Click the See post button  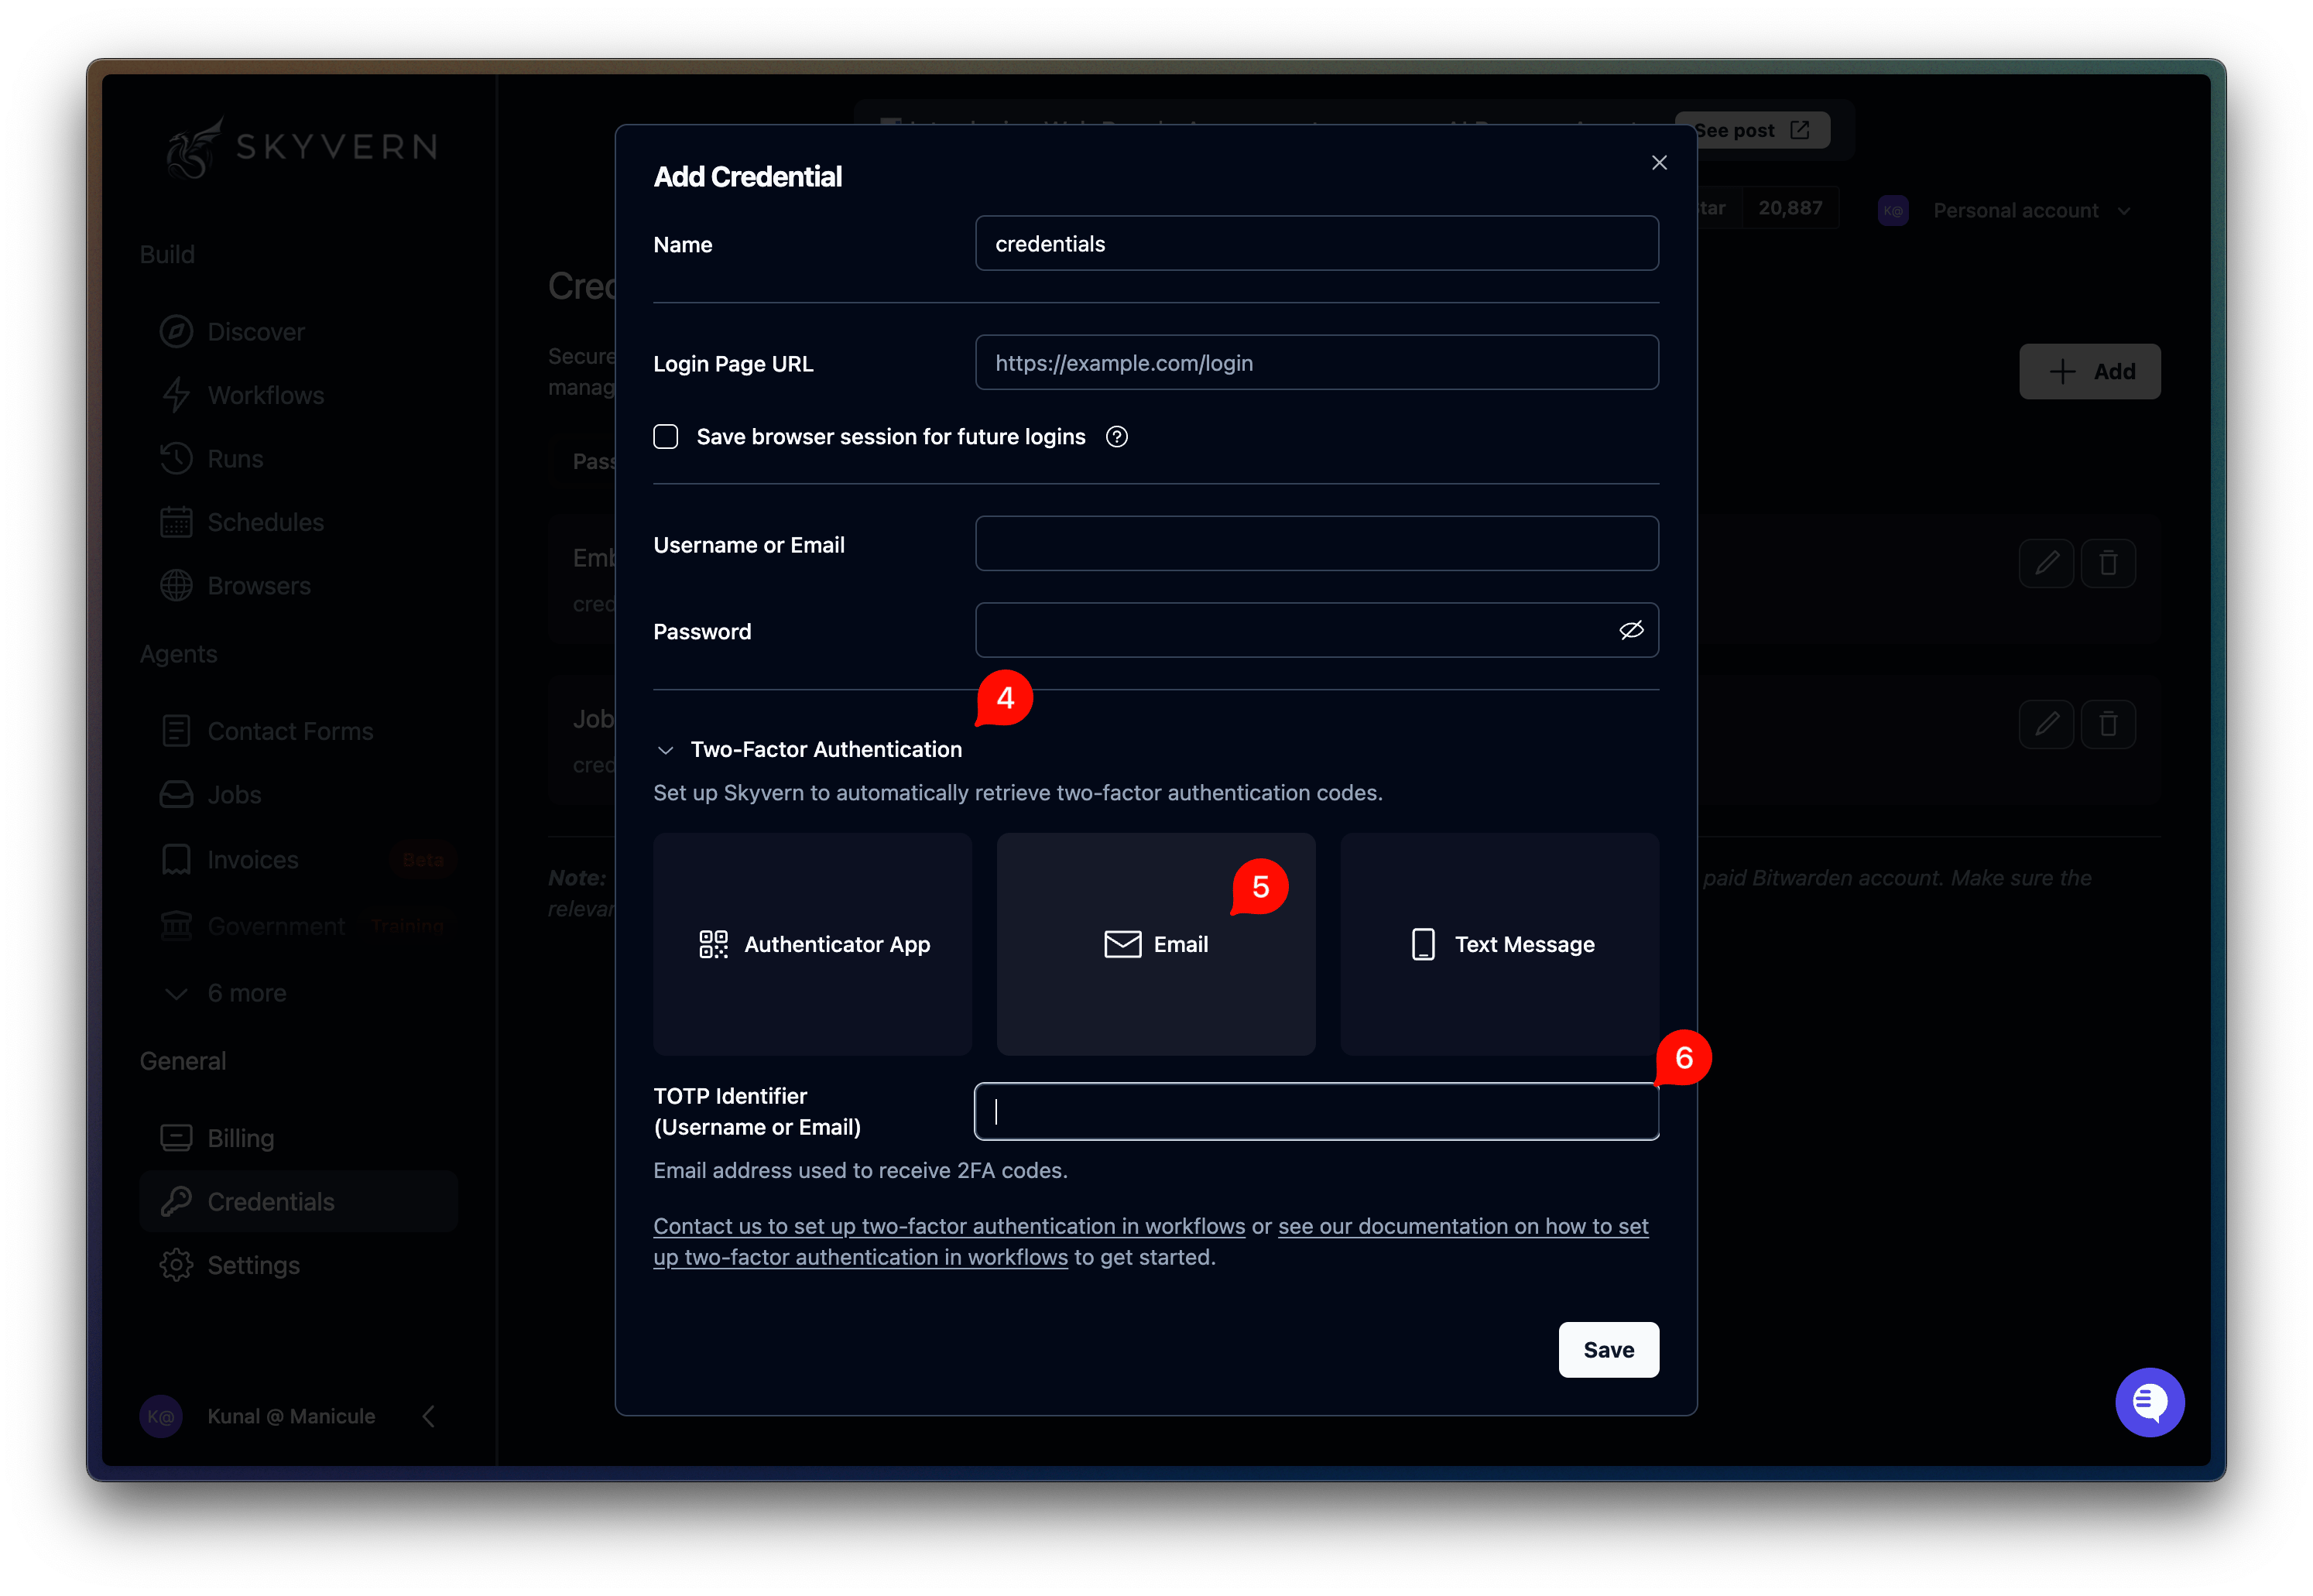[x=1752, y=130]
